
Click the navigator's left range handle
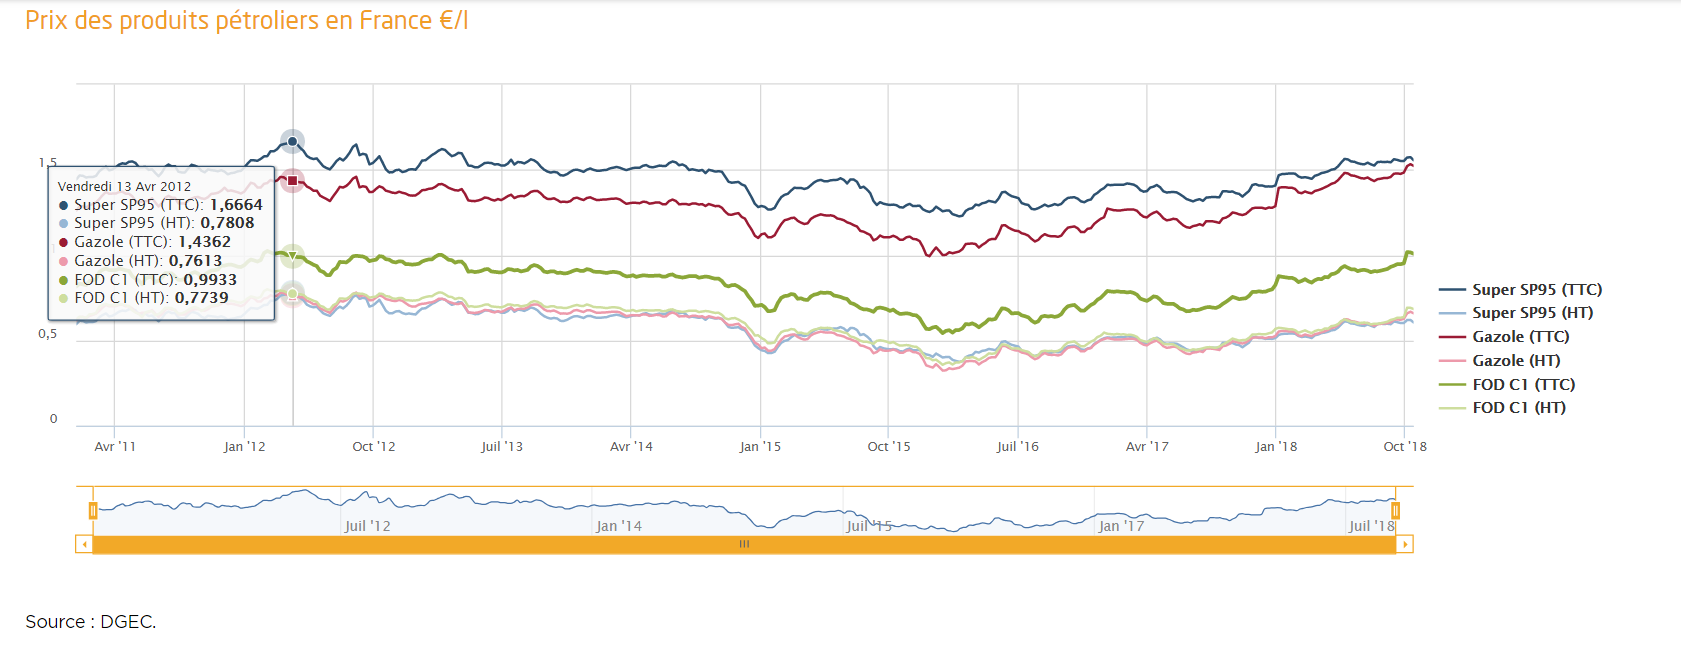[93, 511]
